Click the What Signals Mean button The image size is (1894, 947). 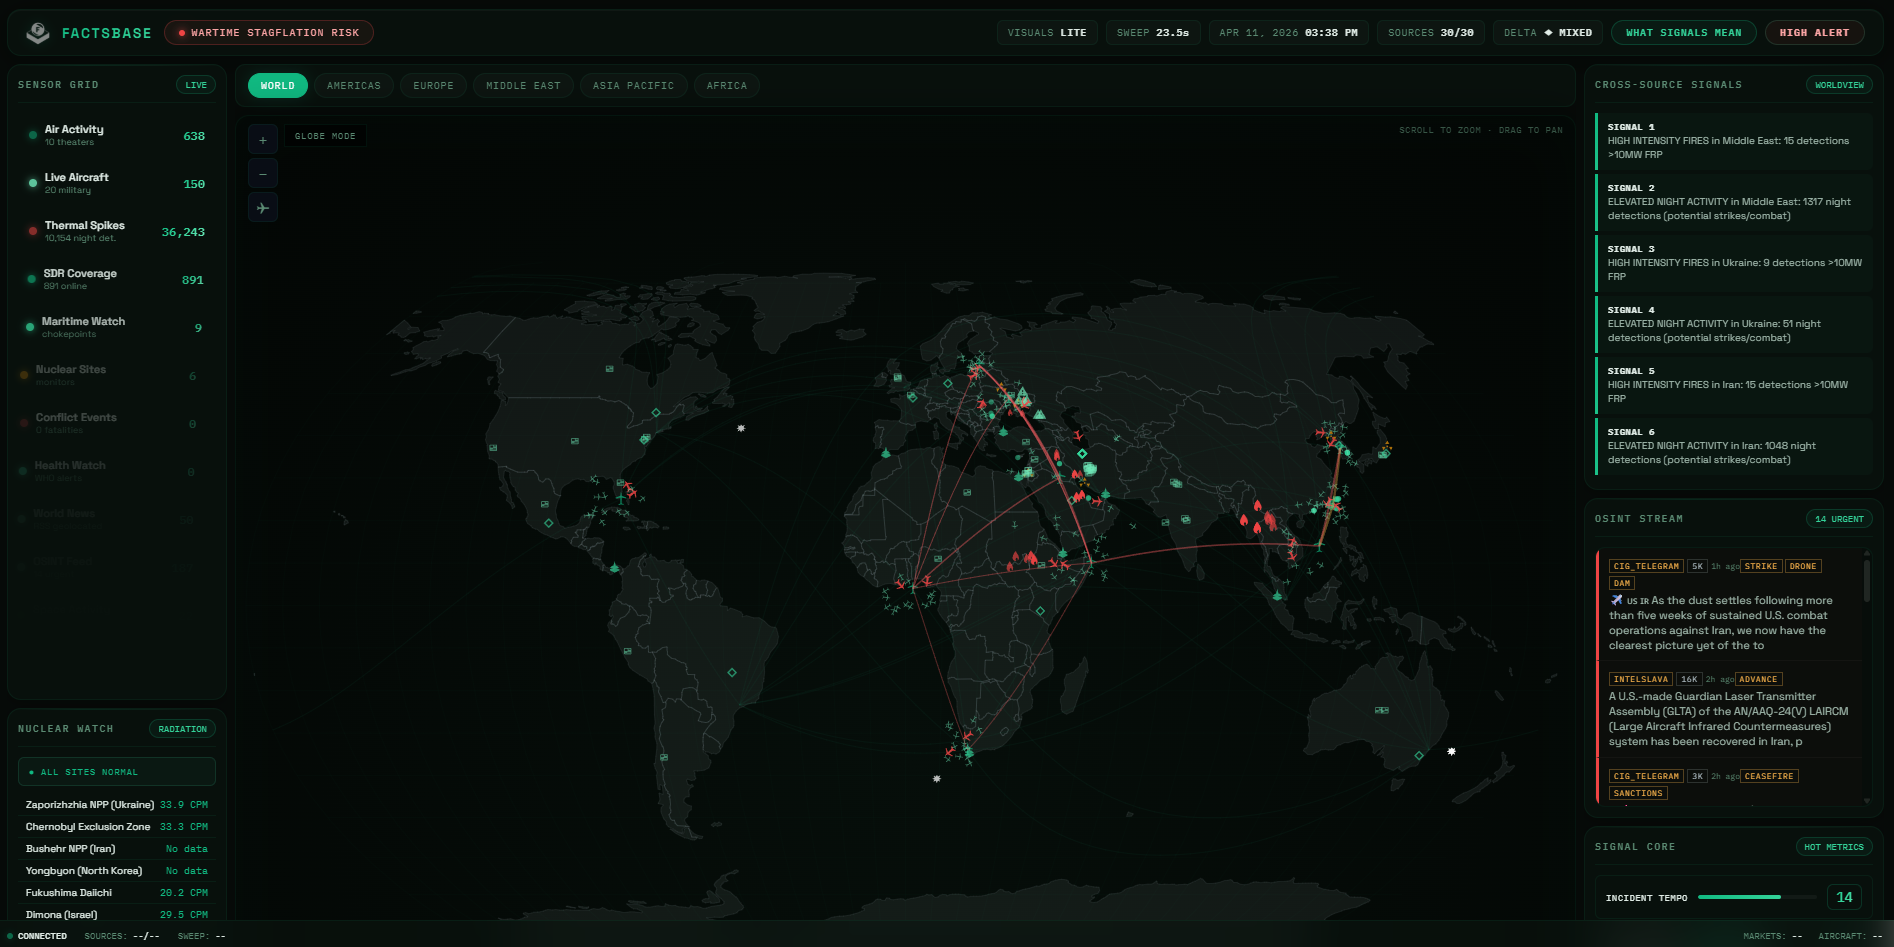1683,33
